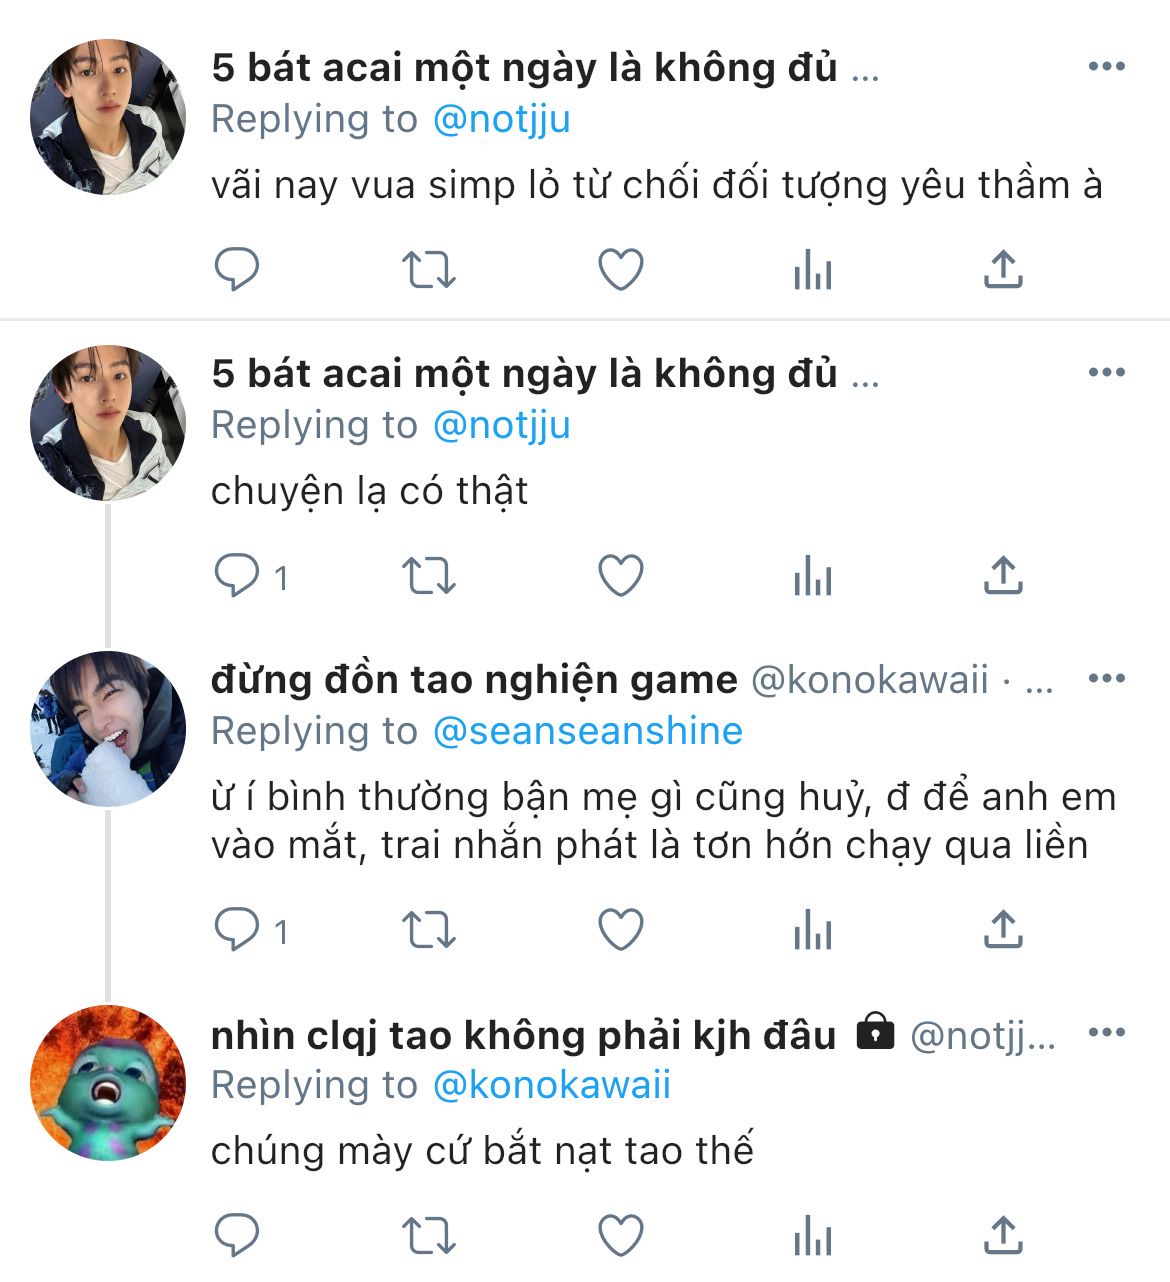This screenshot has height=1282, width=1170.
Task: Open more options on @konokawaii tweet
Action: 1106,679
